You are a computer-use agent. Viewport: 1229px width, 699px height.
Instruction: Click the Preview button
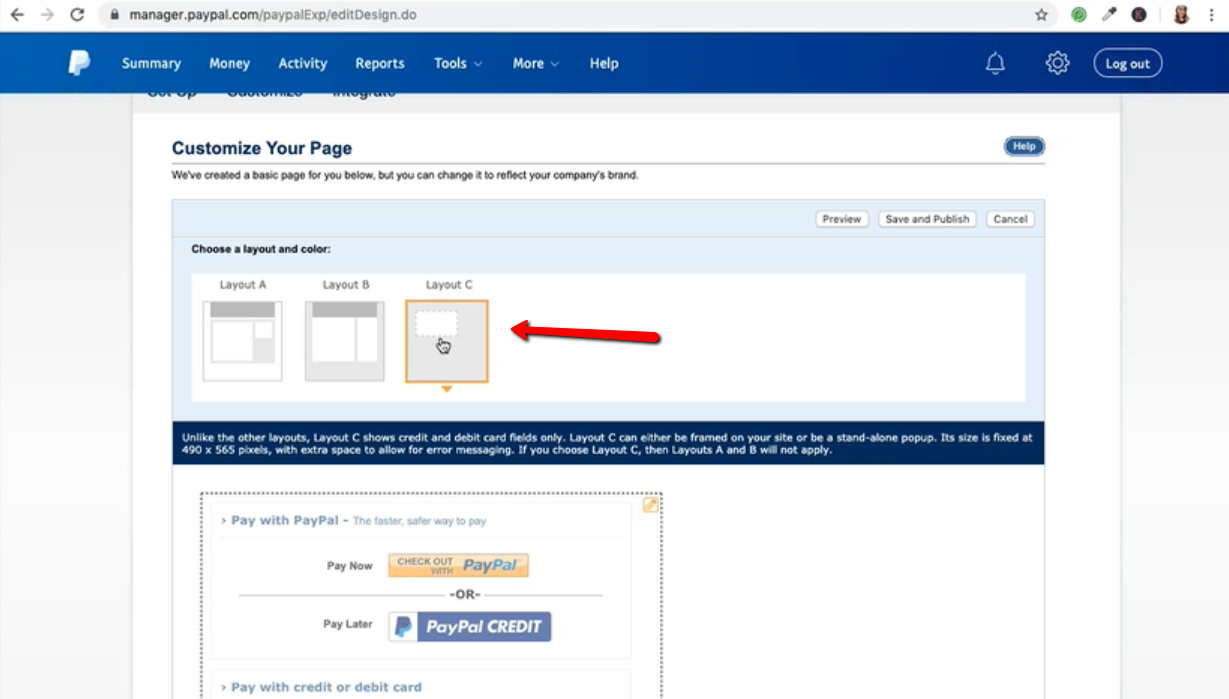coord(842,219)
